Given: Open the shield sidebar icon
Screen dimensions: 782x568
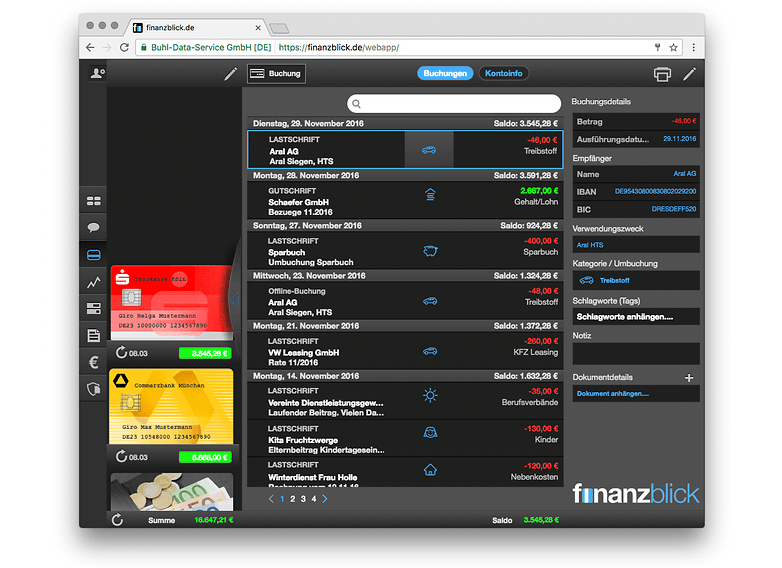Looking at the screenshot, I should pos(94,389).
